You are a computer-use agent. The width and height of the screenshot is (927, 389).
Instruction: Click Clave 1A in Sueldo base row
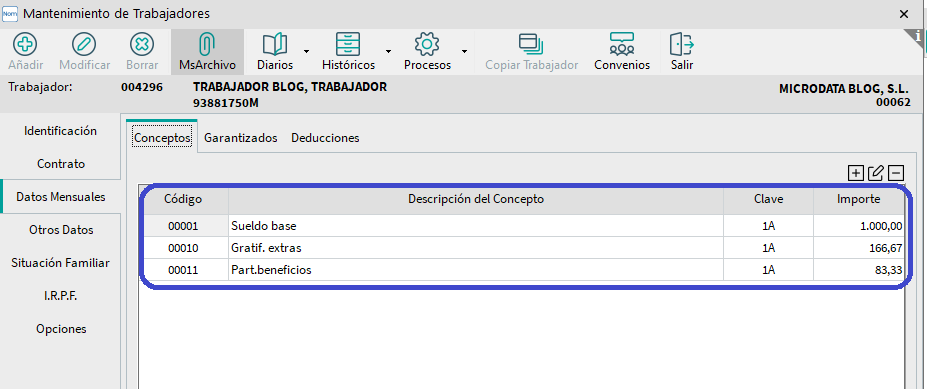(769, 226)
